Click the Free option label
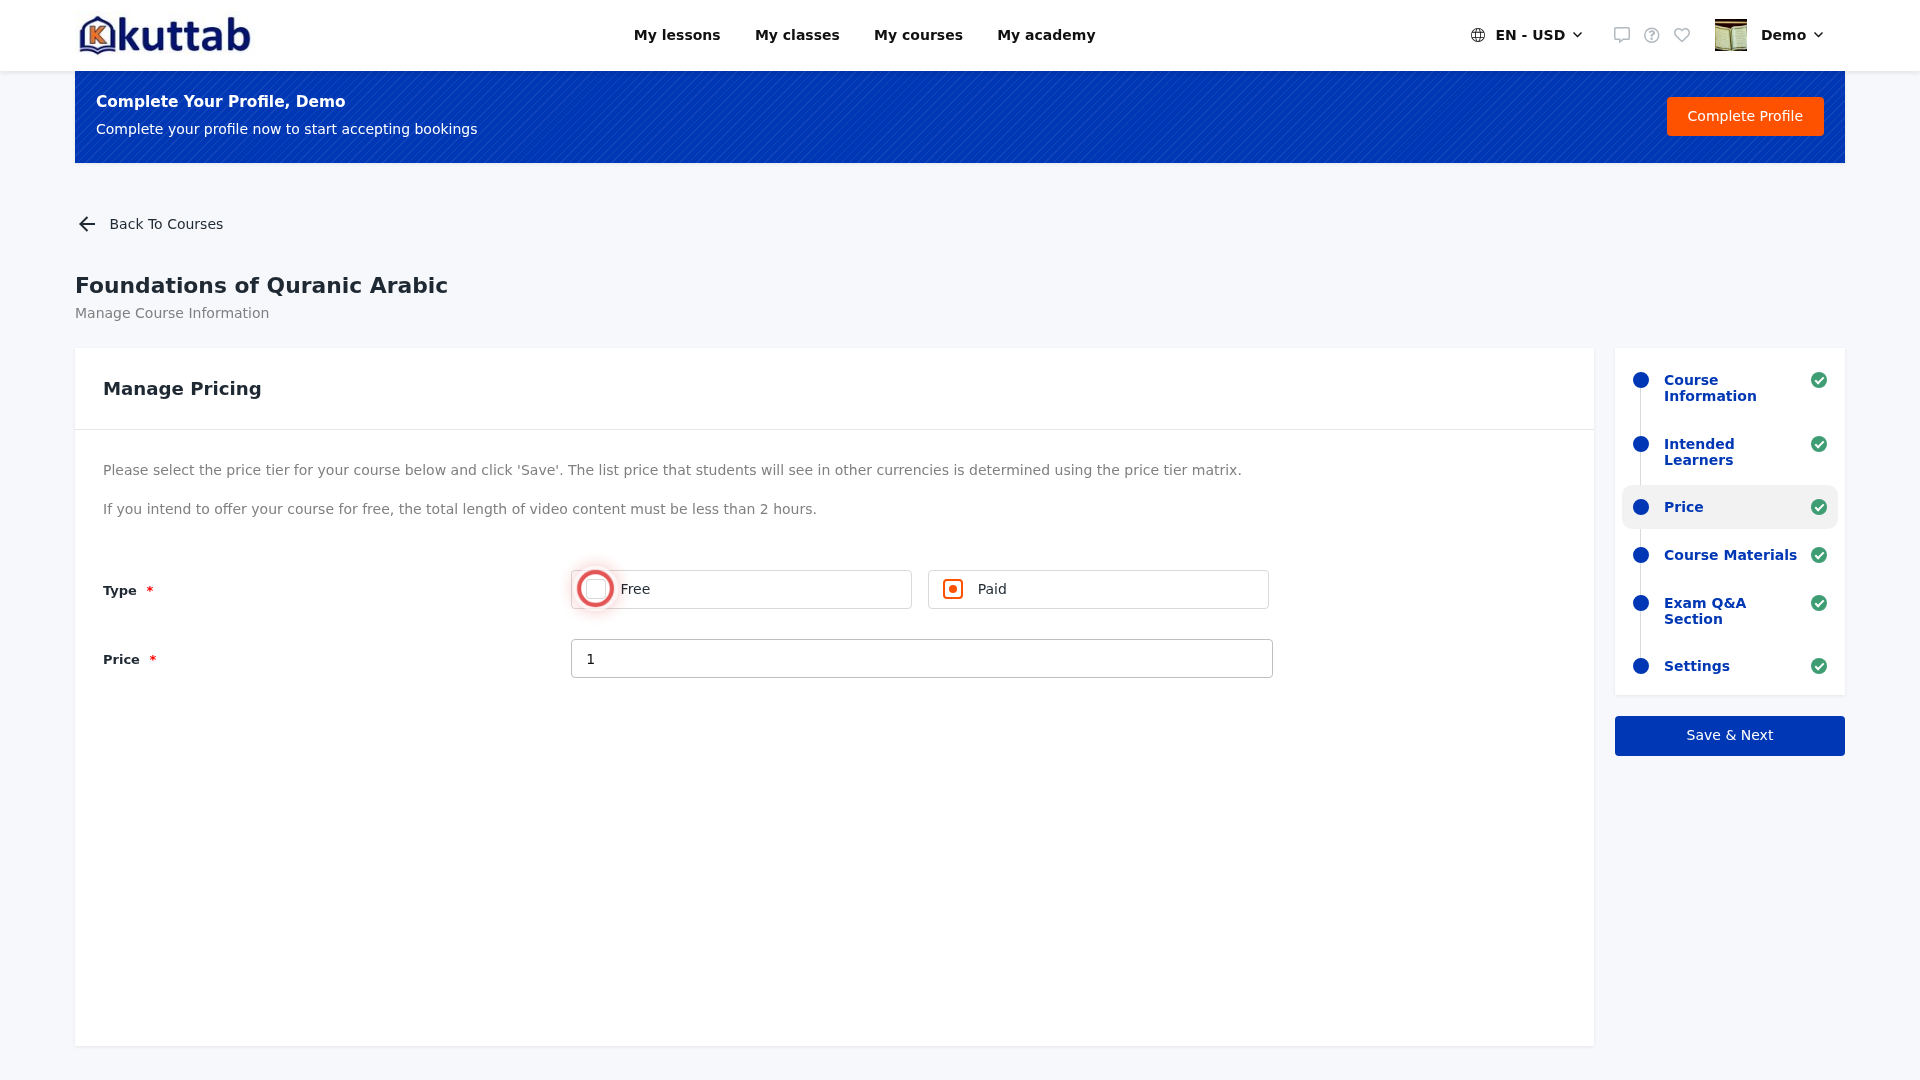Image resolution: width=1920 pixels, height=1080 pixels. pyautogui.click(x=635, y=589)
